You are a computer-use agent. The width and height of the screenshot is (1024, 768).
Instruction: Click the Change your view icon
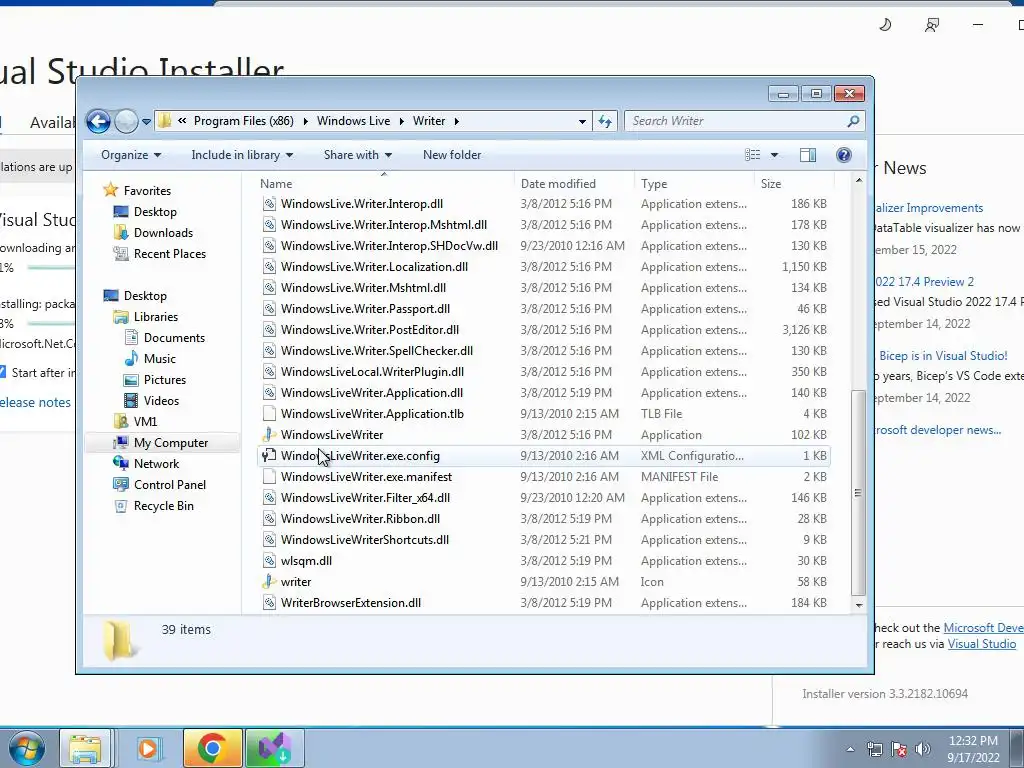752,155
